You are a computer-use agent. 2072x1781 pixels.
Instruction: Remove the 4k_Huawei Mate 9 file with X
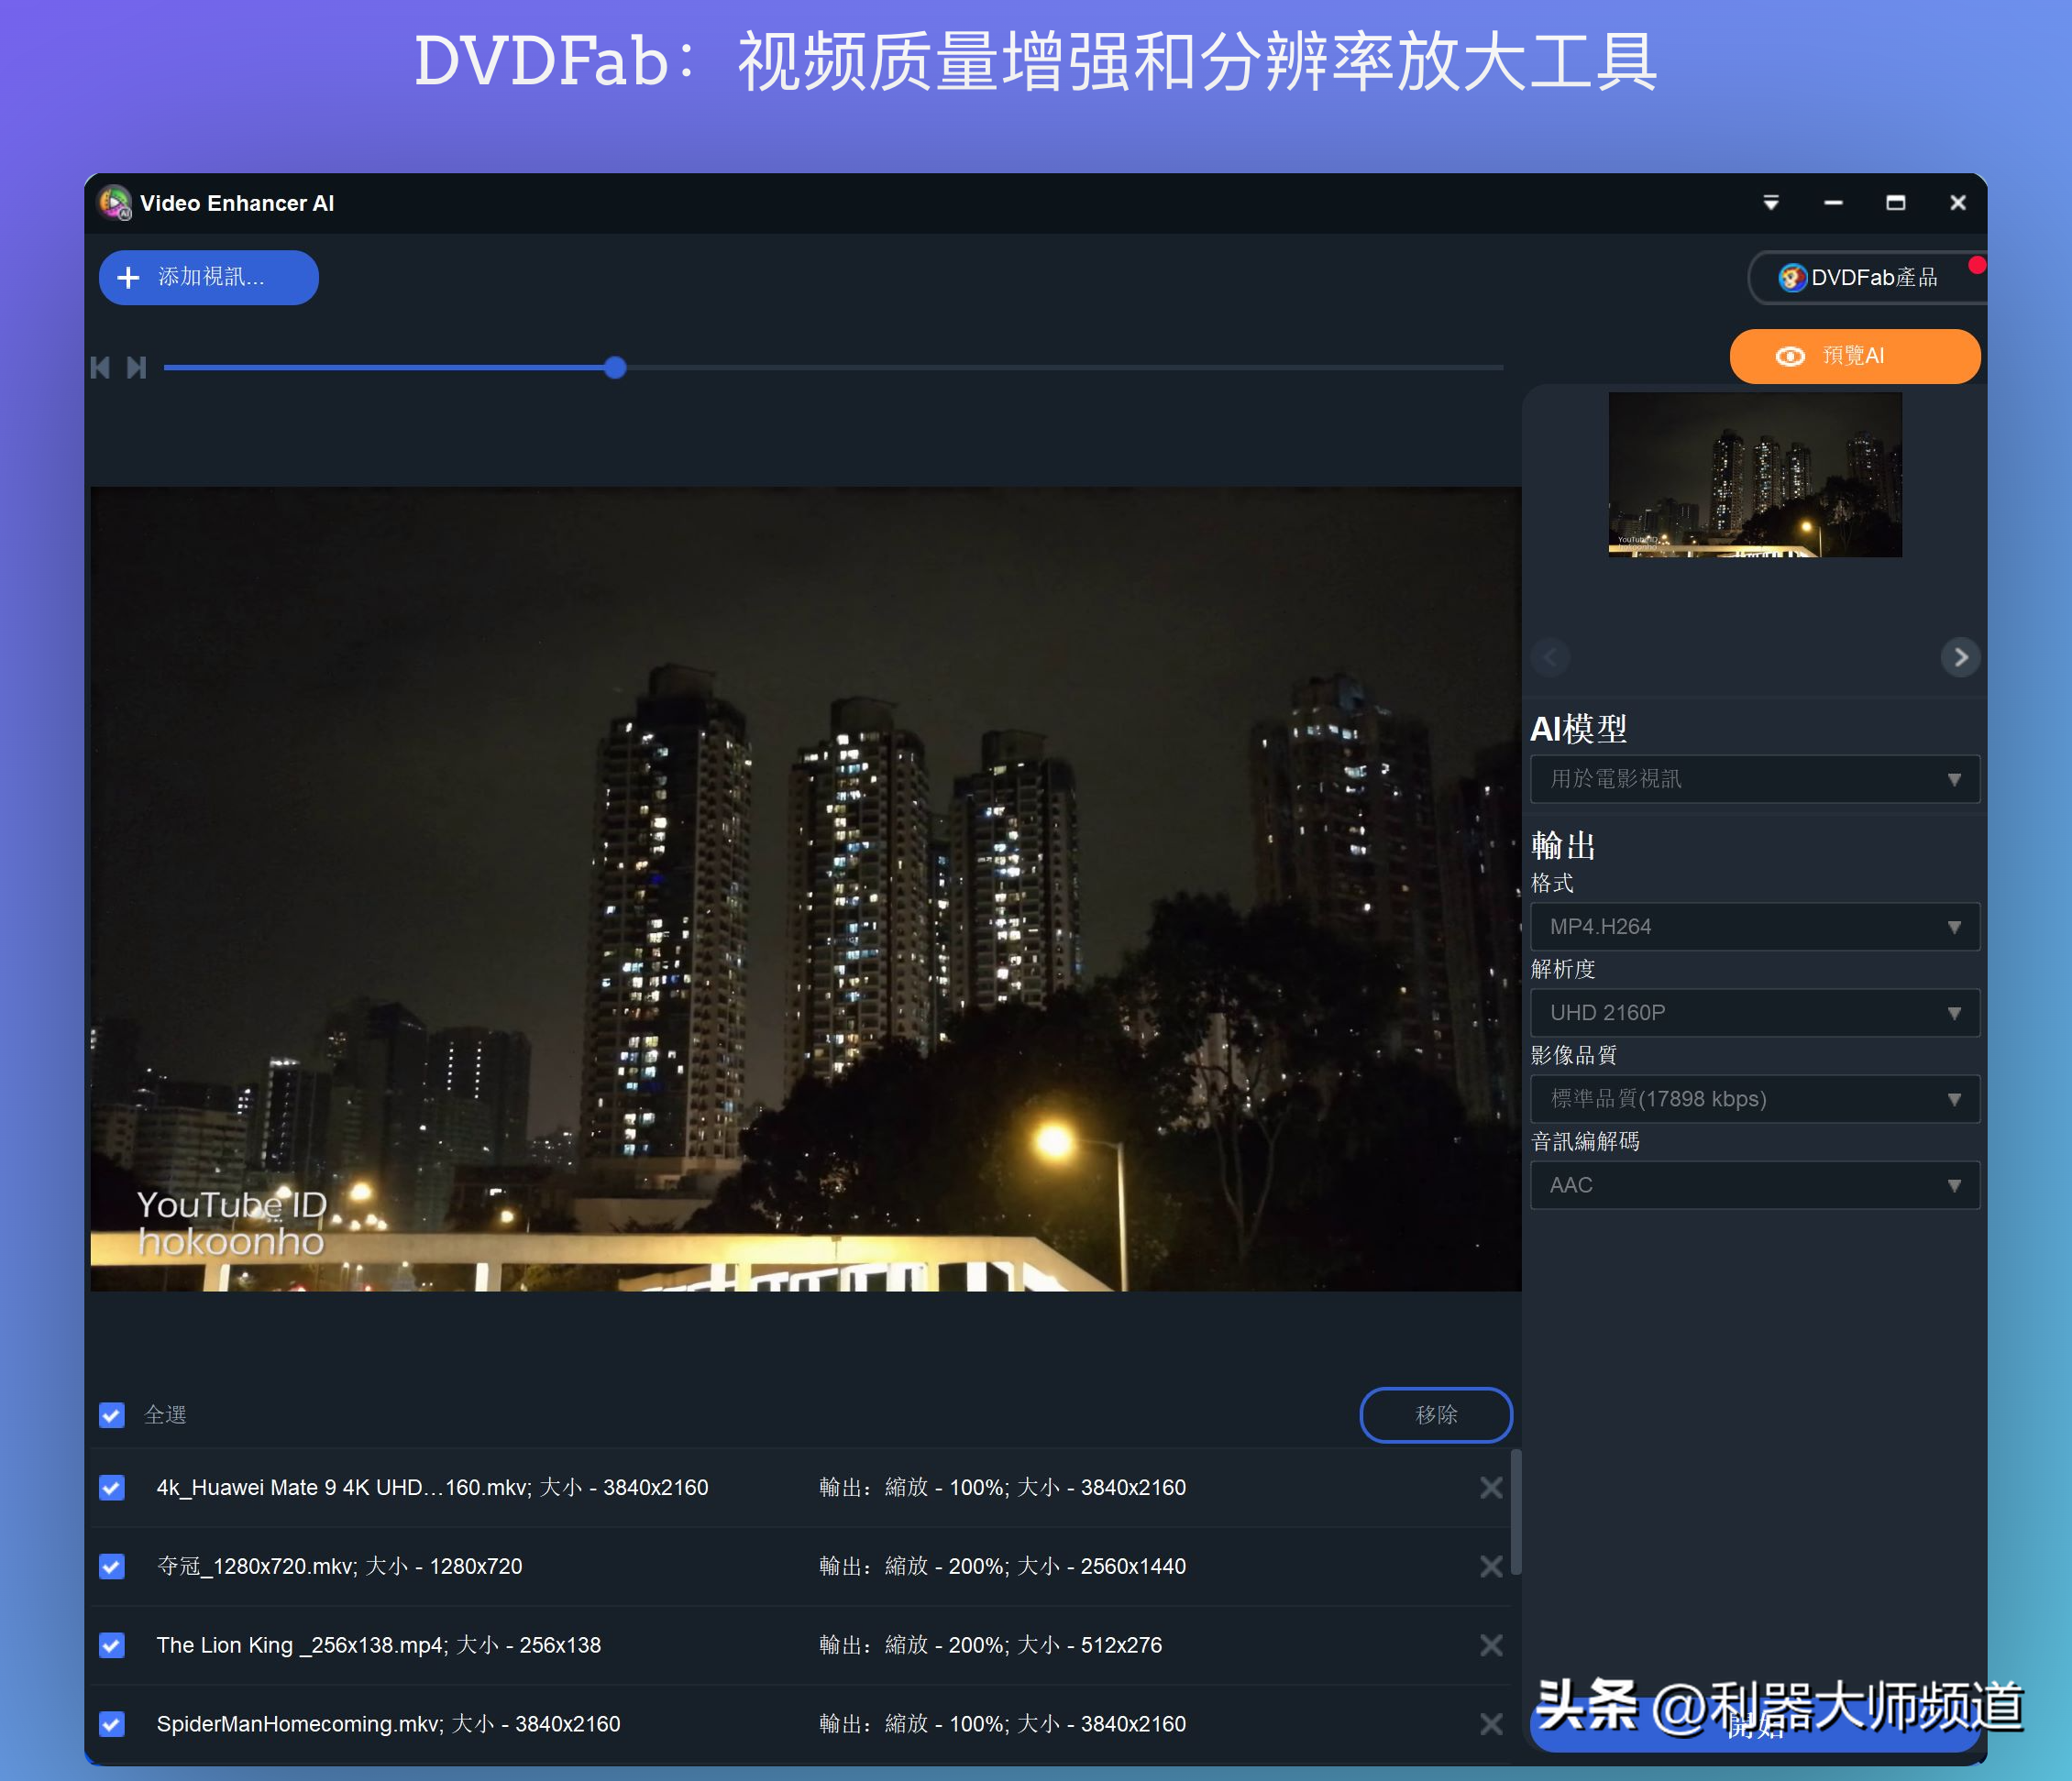click(x=1491, y=1488)
